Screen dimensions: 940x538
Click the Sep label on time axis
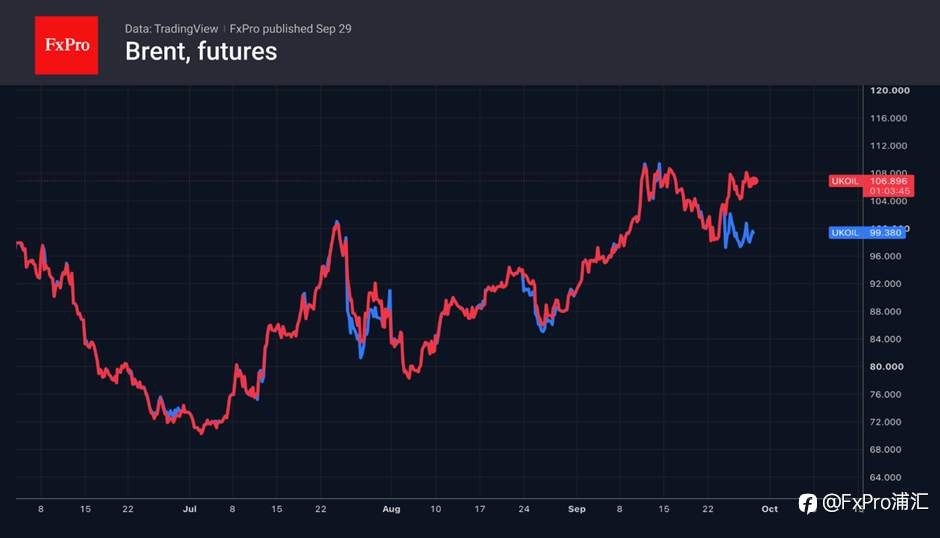[577, 509]
